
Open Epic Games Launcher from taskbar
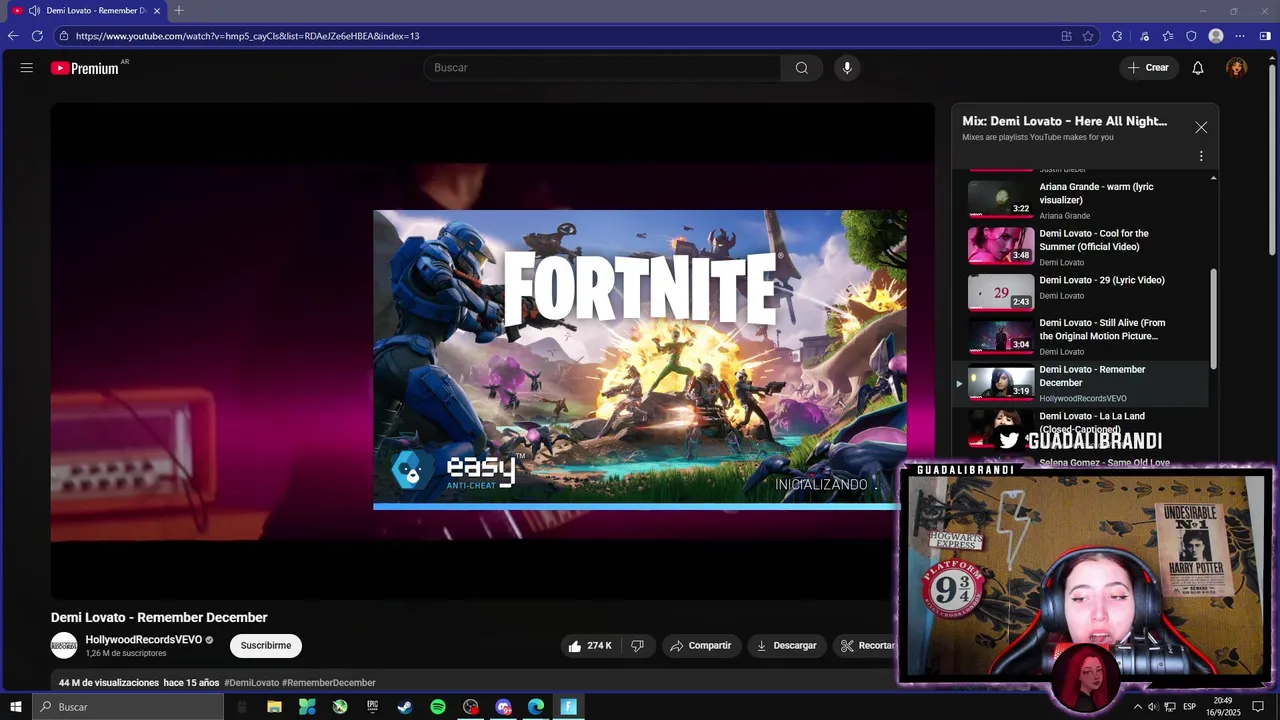(372, 707)
